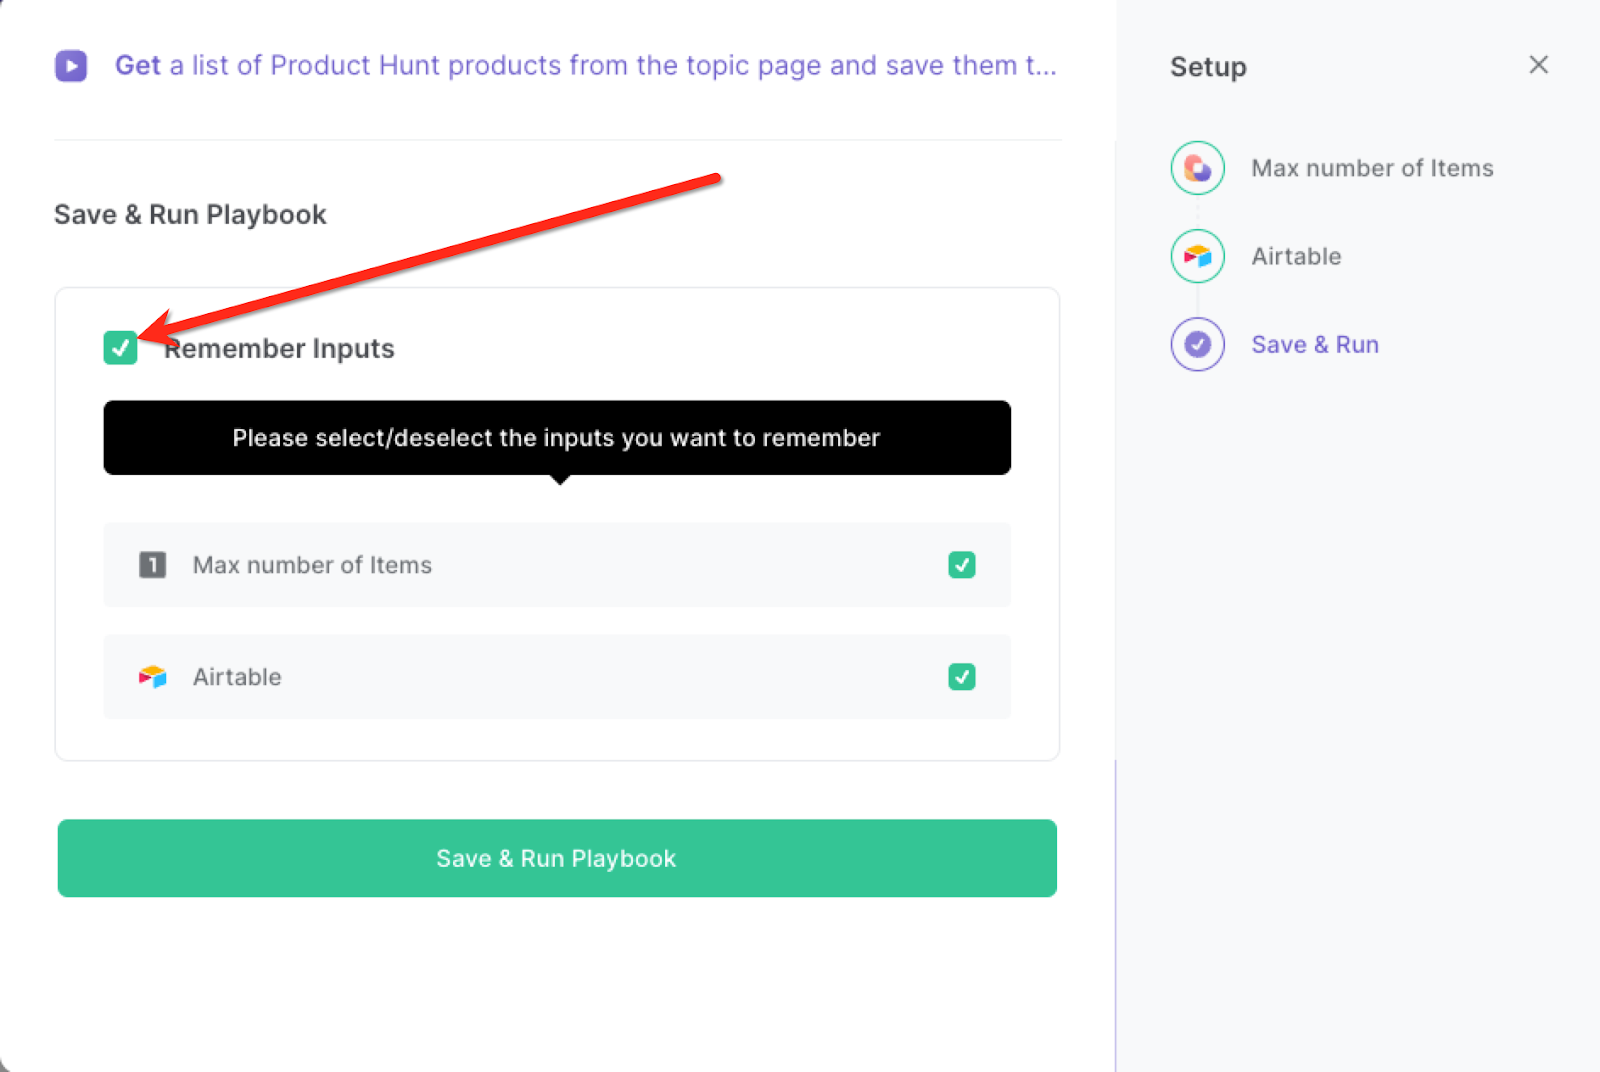Uncheck the Remember Inputs checkbox

120,348
